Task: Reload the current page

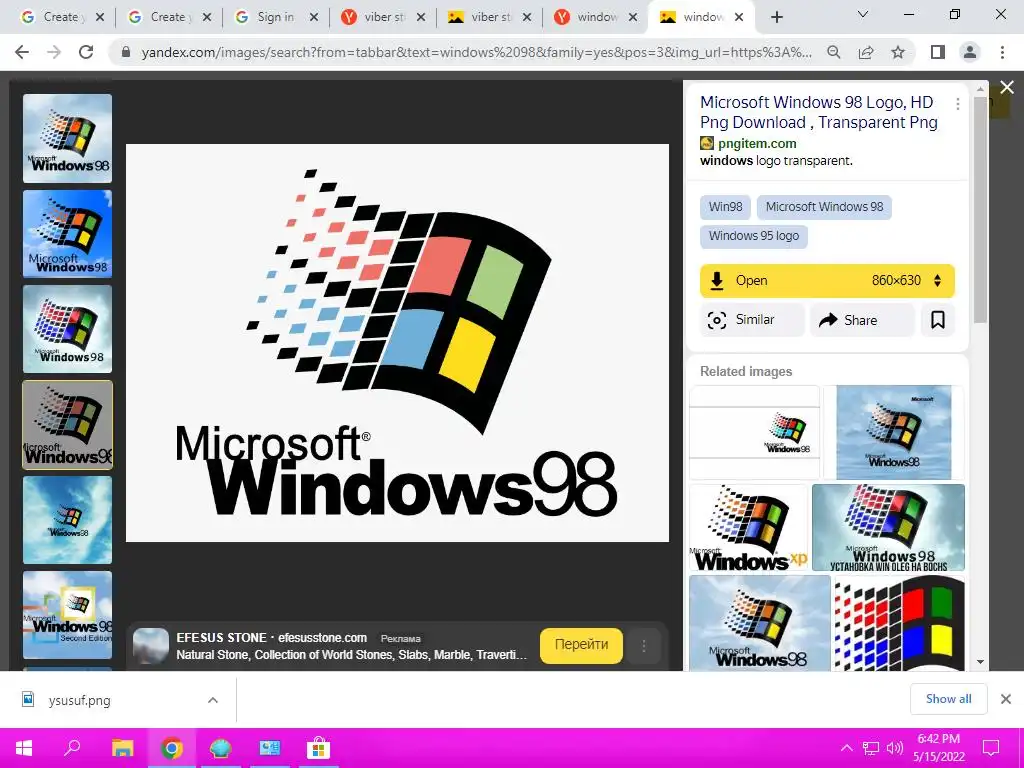Action: [x=86, y=52]
